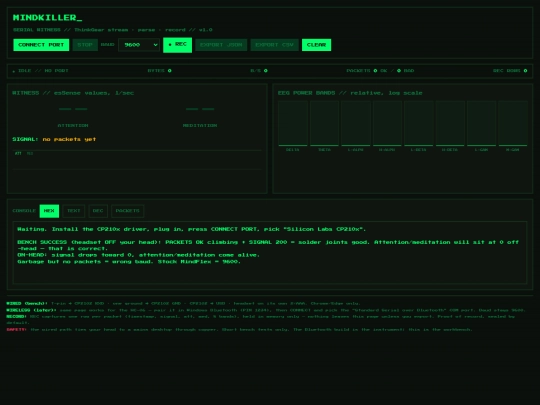Click the DELTA band bar
Screen dimensions: 540x405
293,123
